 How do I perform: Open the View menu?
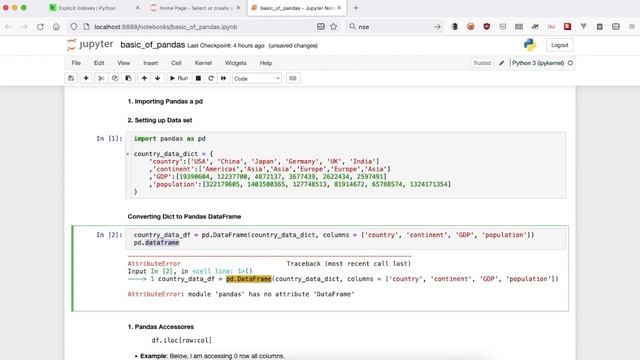point(124,63)
